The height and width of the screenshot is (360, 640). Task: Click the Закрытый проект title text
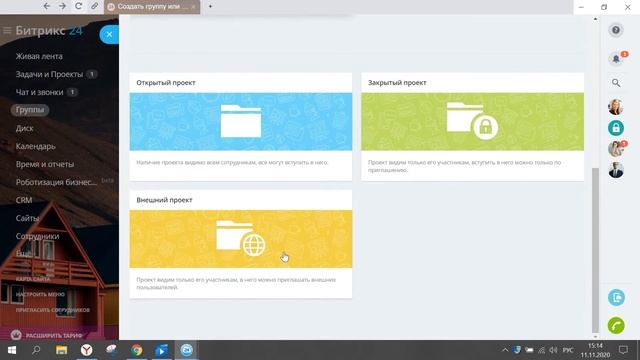pyautogui.click(x=397, y=82)
